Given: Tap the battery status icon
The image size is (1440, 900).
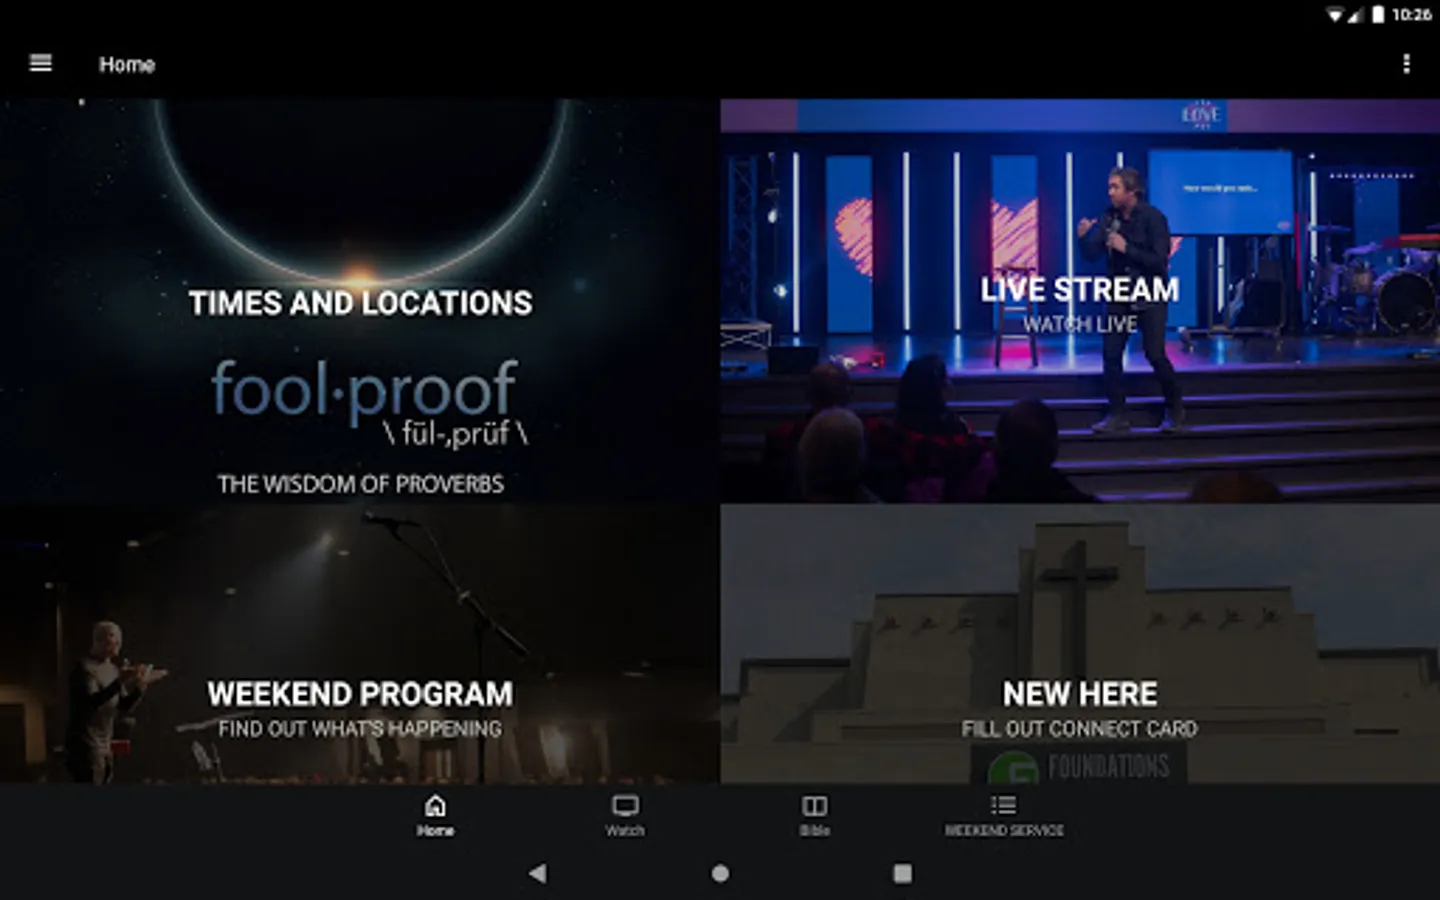Looking at the screenshot, I should point(1378,14).
